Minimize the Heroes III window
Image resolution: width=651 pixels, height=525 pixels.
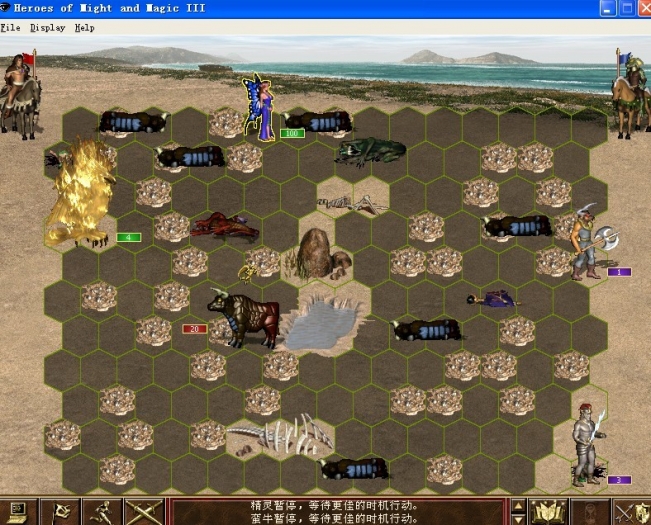pyautogui.click(x=608, y=8)
